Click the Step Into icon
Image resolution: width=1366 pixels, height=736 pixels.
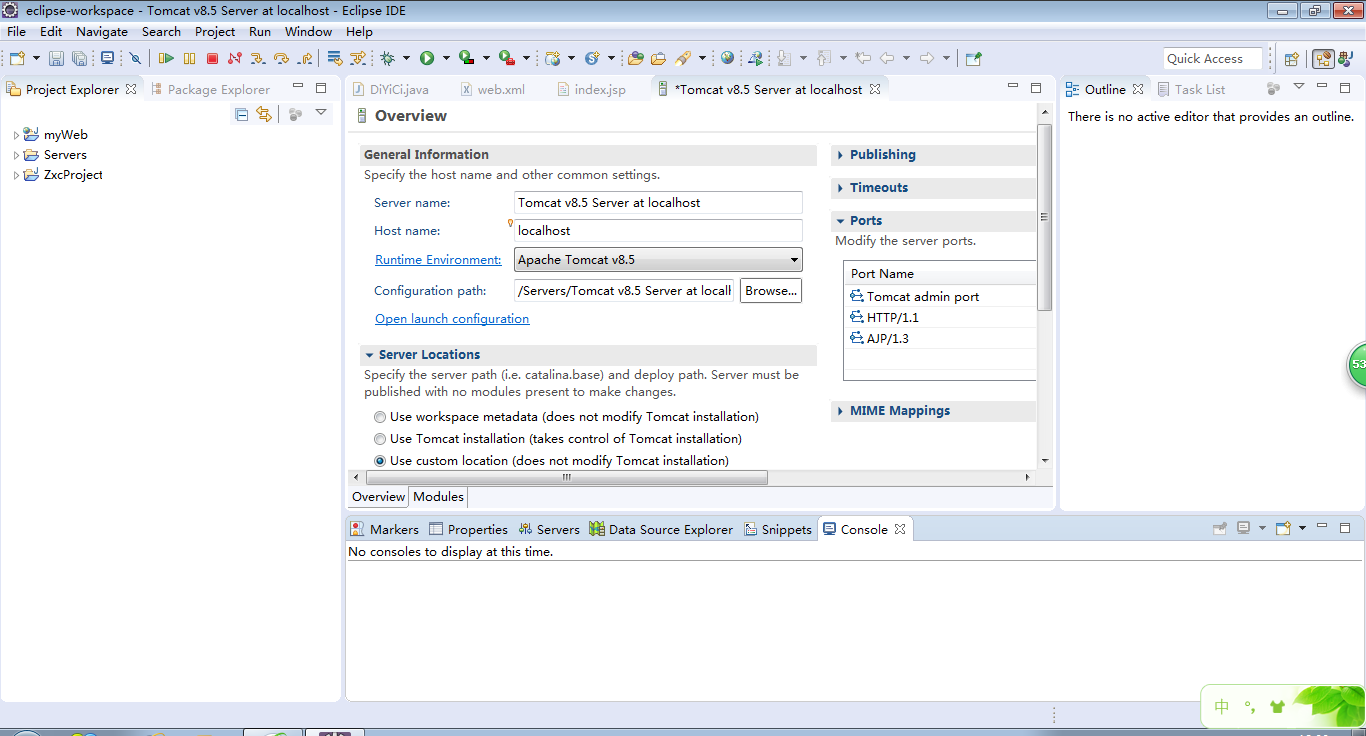[258, 58]
